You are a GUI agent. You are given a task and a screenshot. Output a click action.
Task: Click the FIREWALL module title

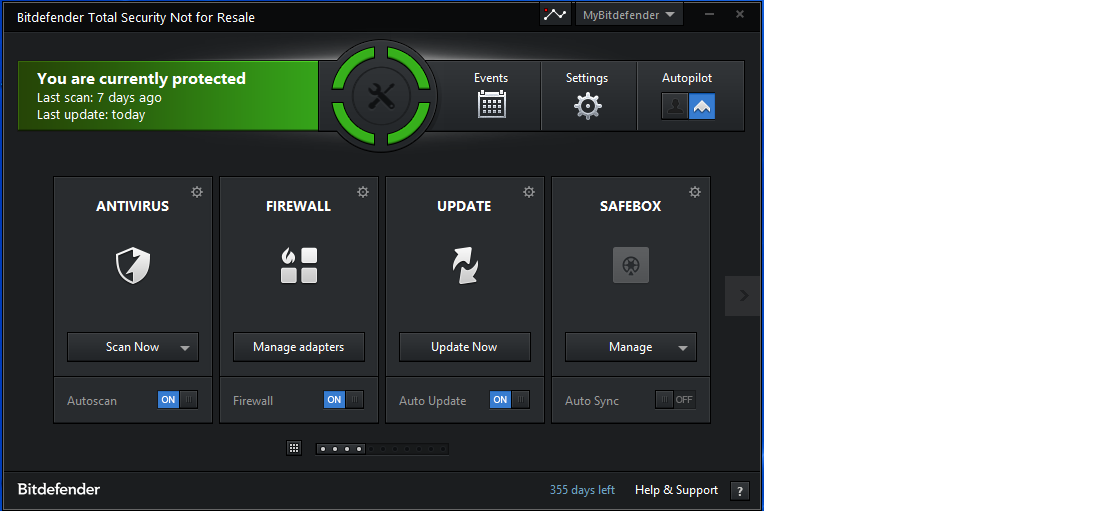tap(298, 206)
